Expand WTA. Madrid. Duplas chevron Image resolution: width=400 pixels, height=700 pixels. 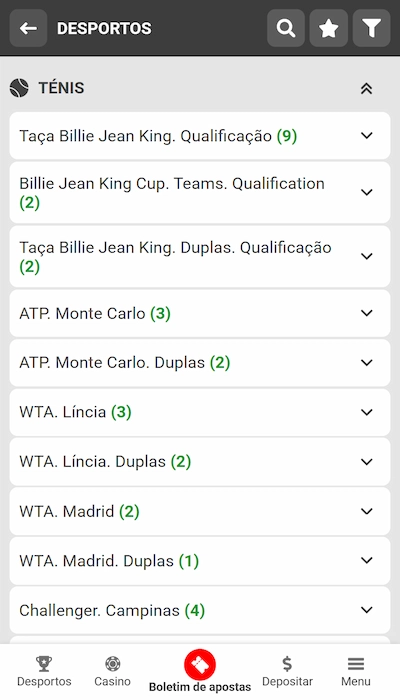367,561
